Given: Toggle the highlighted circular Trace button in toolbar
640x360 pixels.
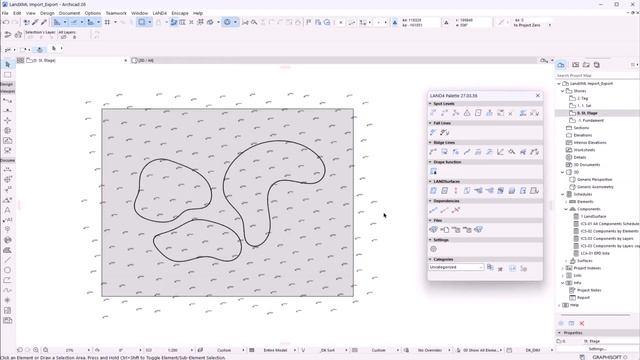Looking at the screenshot, I should [227, 22].
